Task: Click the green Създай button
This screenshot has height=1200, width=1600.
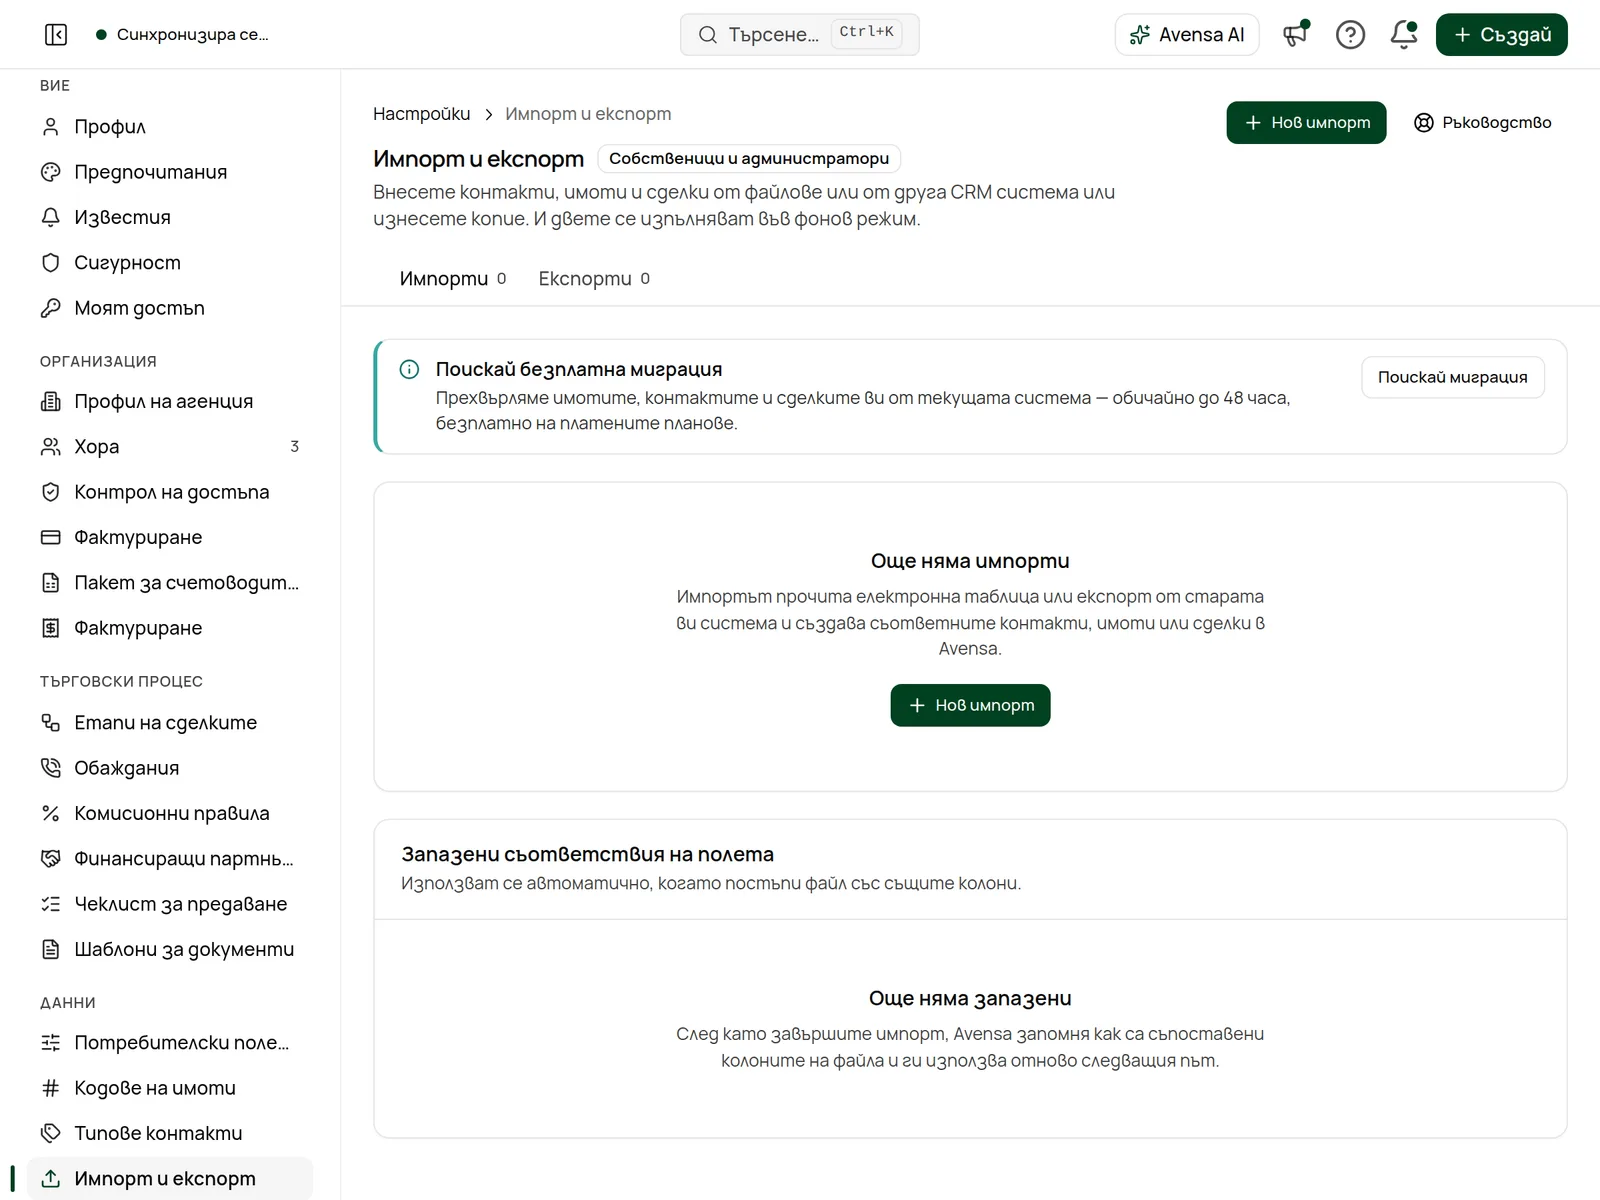Action: point(1501,35)
